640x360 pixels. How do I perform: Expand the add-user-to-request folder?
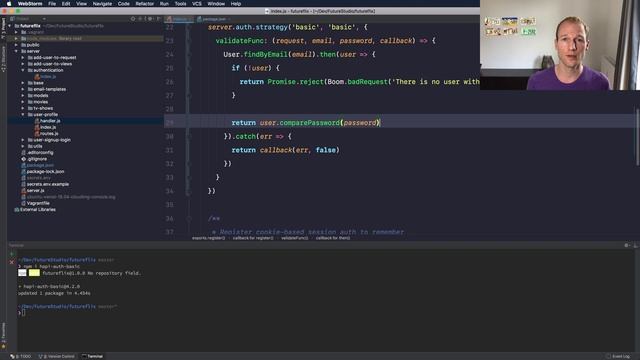pyautogui.click(x=23, y=58)
